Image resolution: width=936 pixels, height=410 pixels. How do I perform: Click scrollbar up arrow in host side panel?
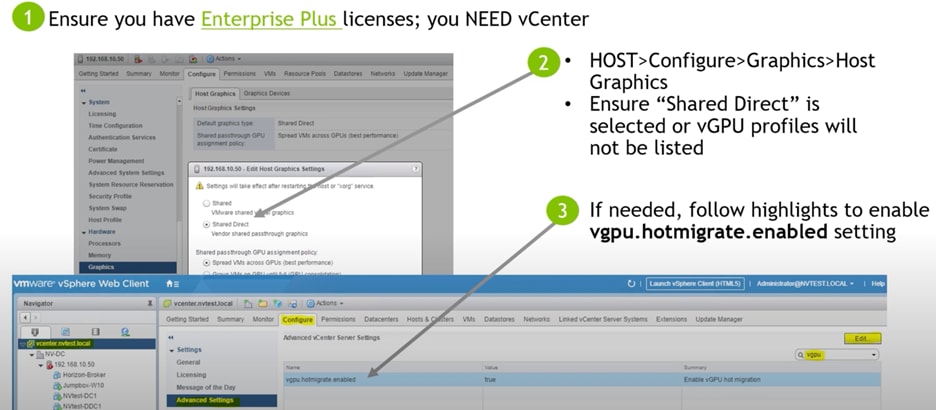pos(179,101)
